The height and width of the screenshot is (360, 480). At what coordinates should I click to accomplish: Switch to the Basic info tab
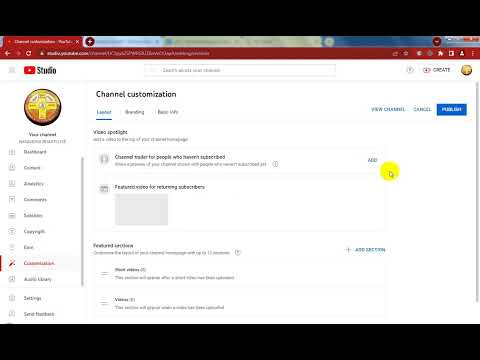tap(168, 112)
